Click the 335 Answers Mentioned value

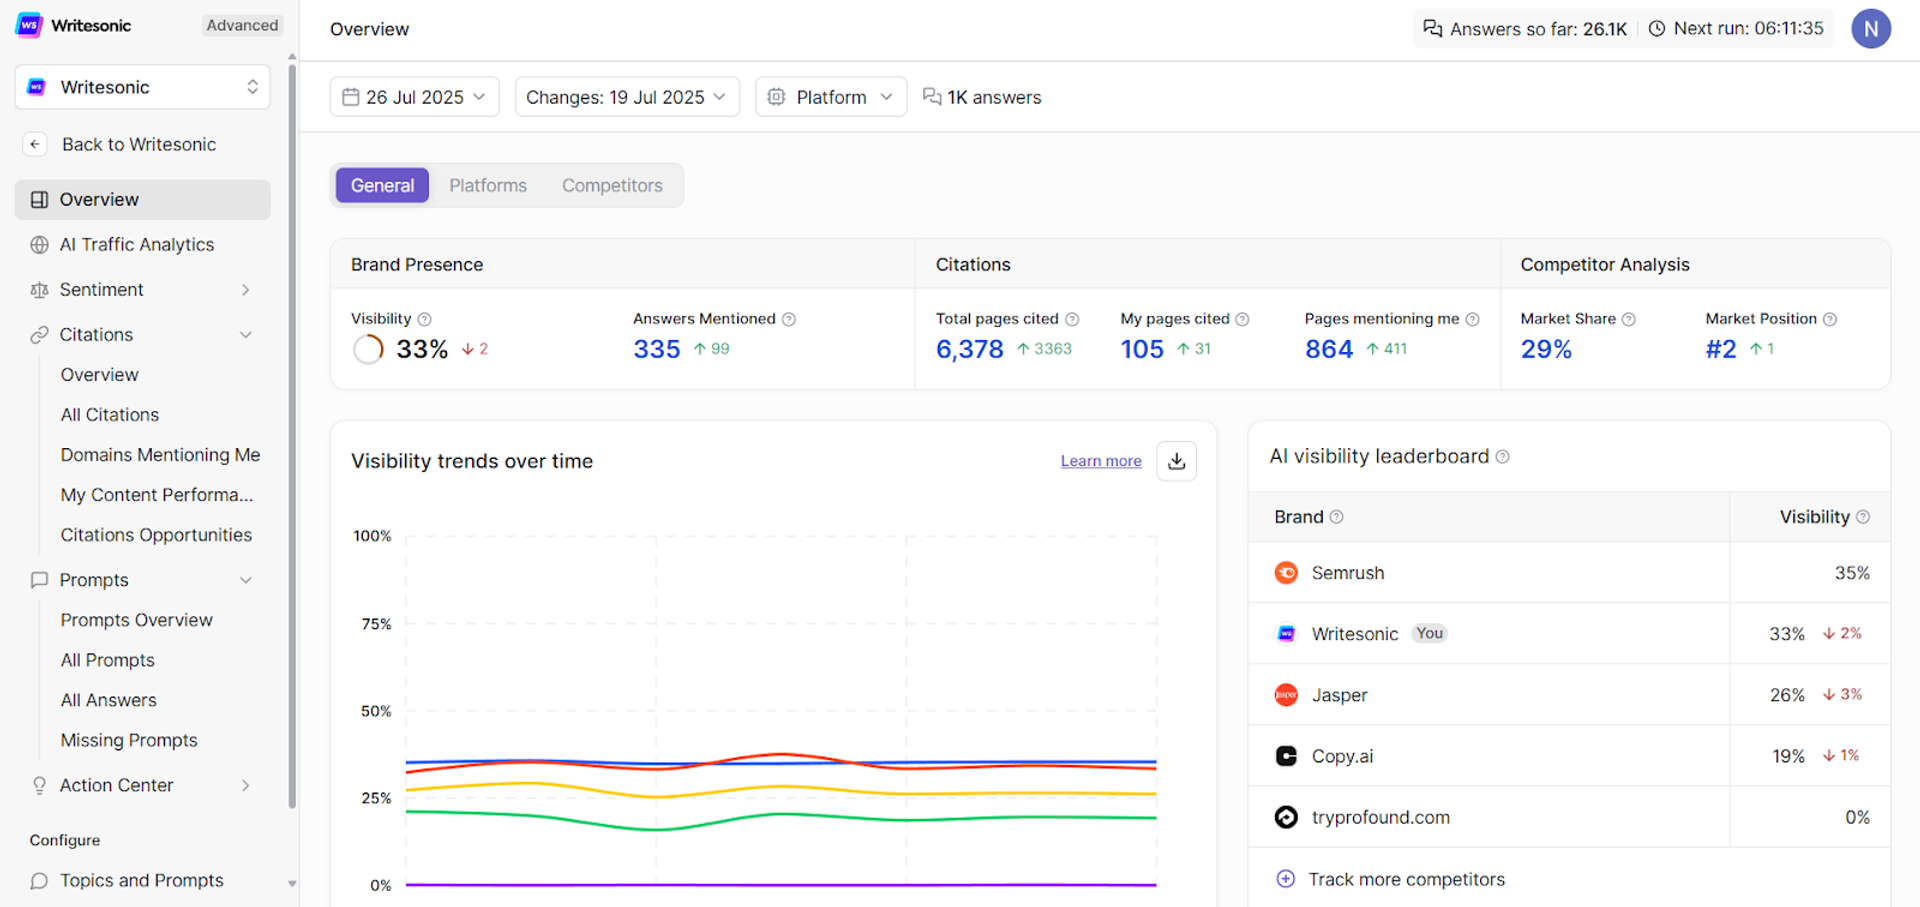[x=656, y=349]
